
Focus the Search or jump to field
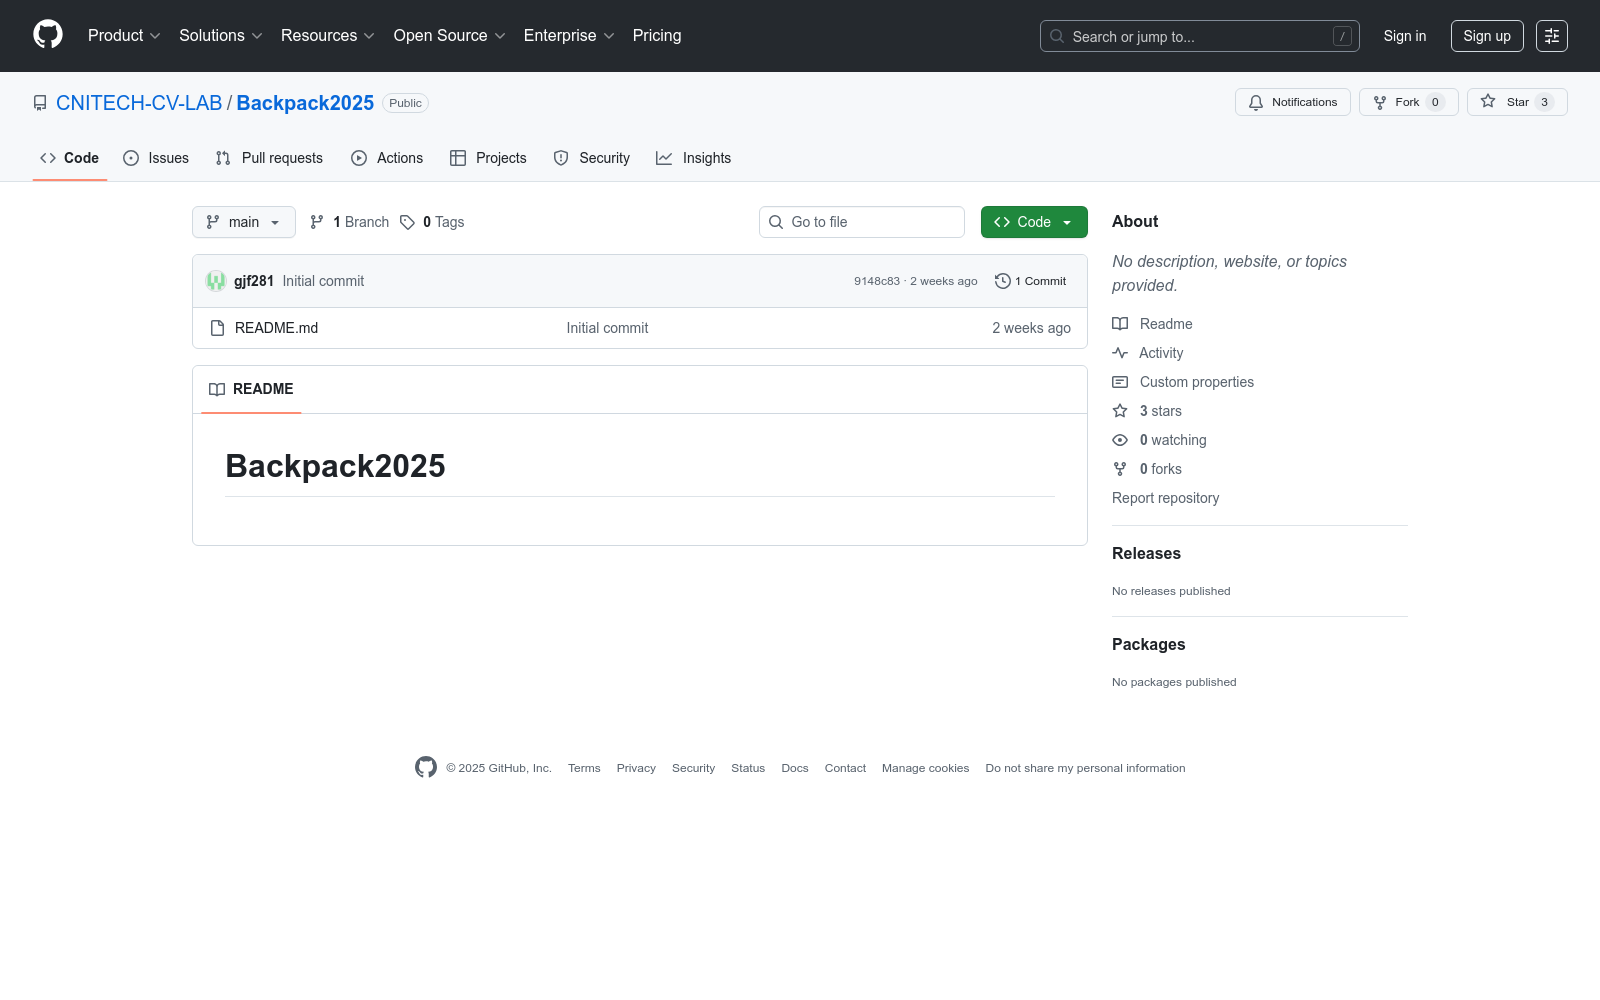point(1200,36)
